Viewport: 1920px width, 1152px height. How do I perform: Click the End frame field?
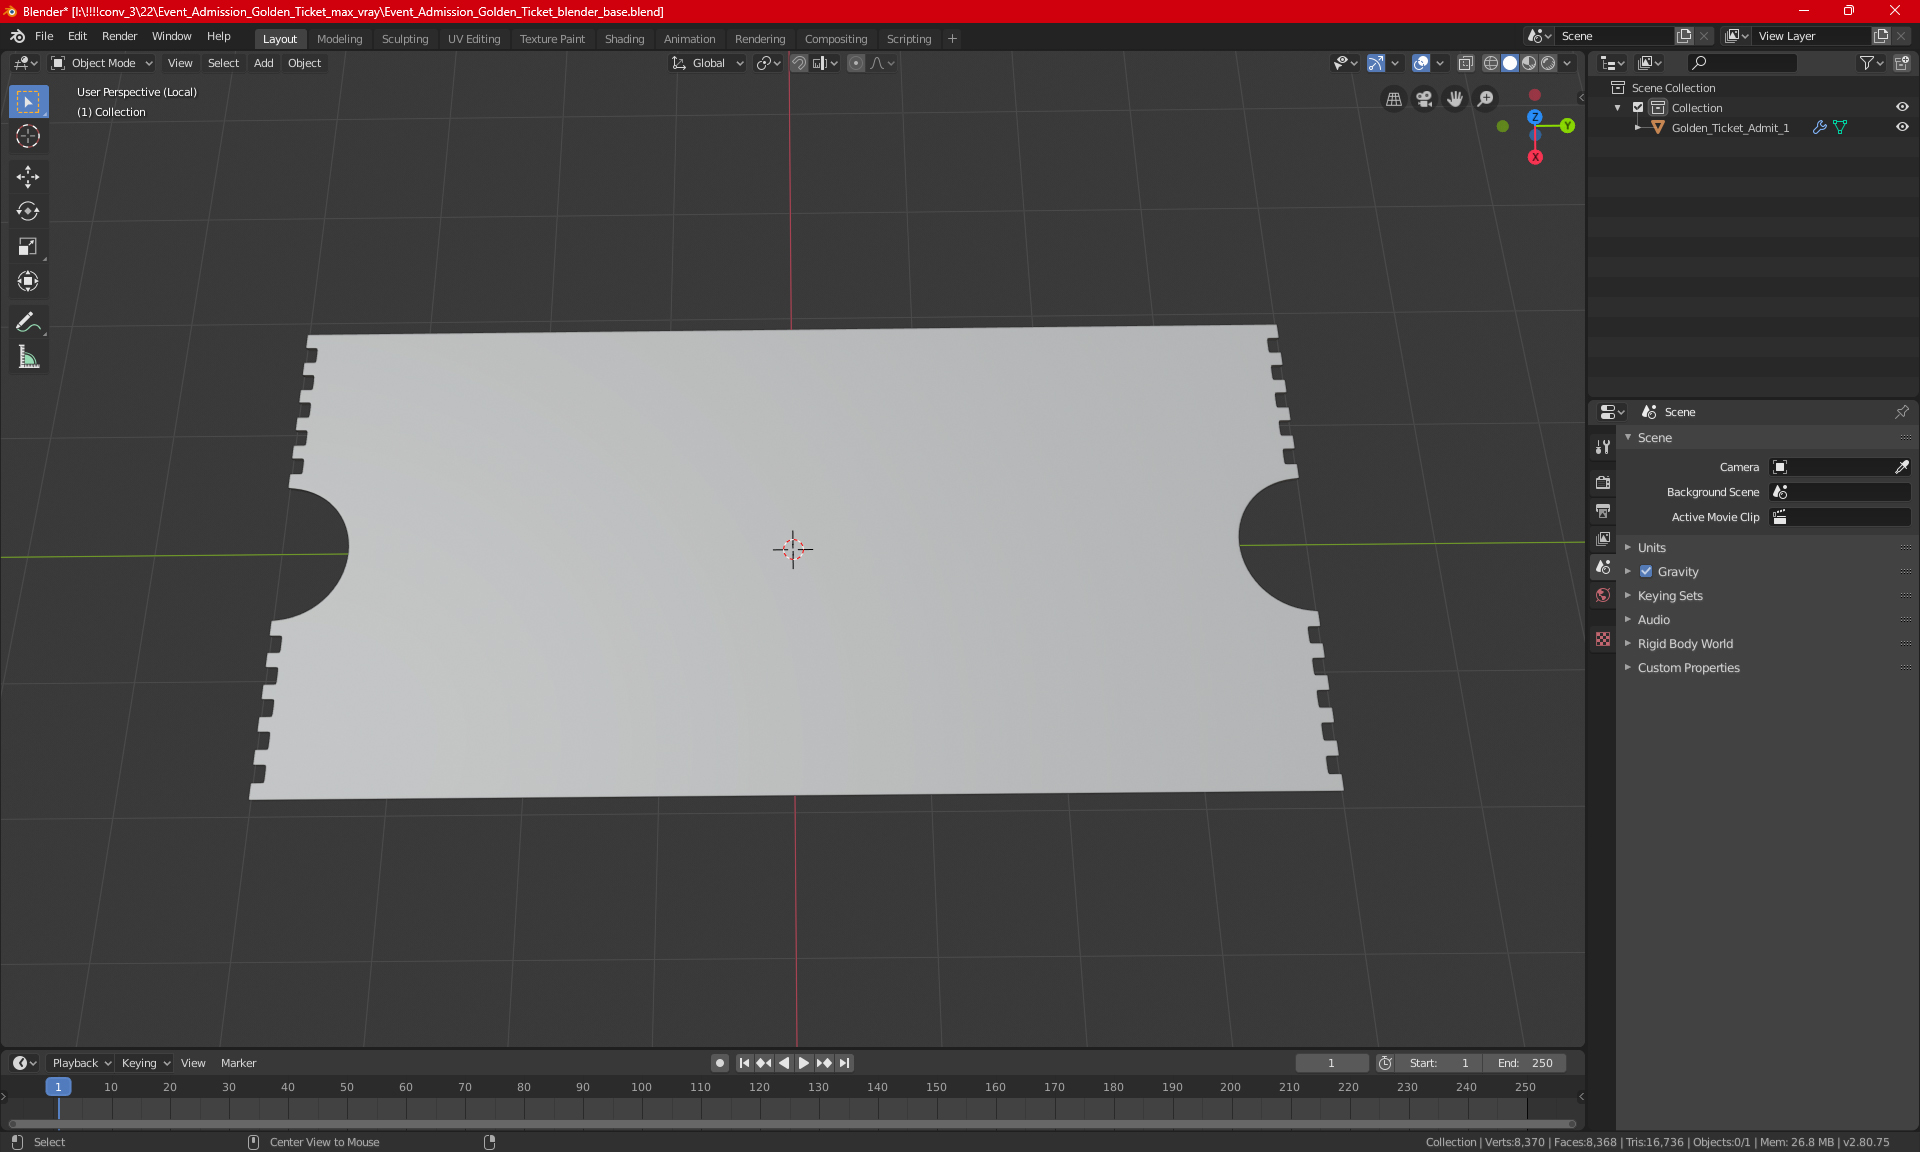[x=1525, y=1063]
